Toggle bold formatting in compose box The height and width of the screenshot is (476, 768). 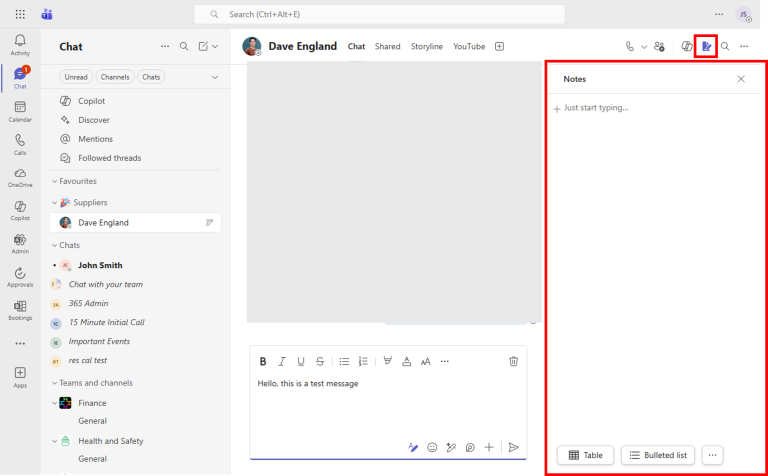coord(263,361)
